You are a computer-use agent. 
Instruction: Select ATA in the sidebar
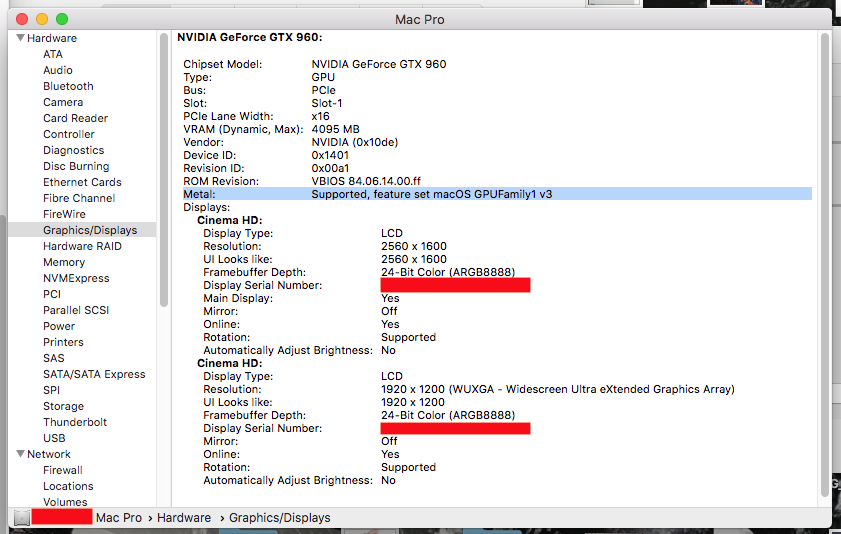[x=53, y=54]
